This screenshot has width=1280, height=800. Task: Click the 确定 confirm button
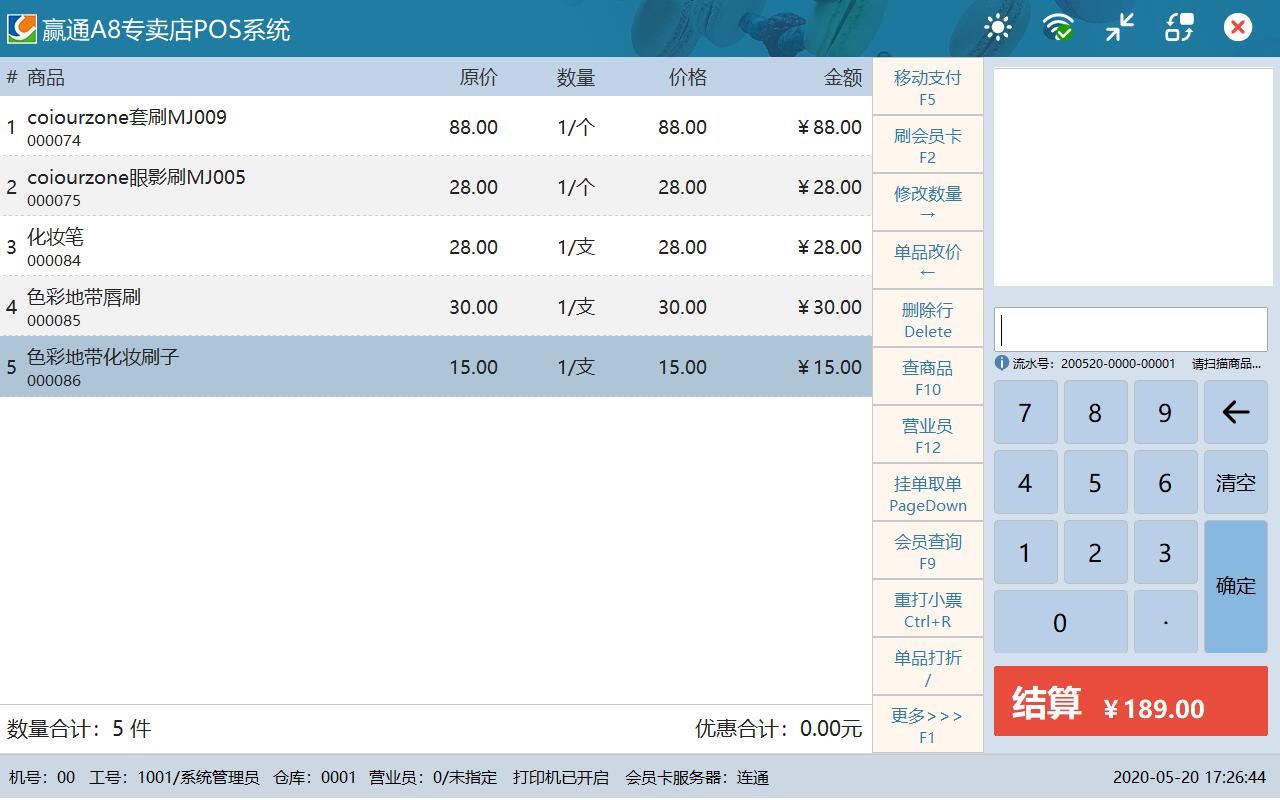(x=1235, y=586)
